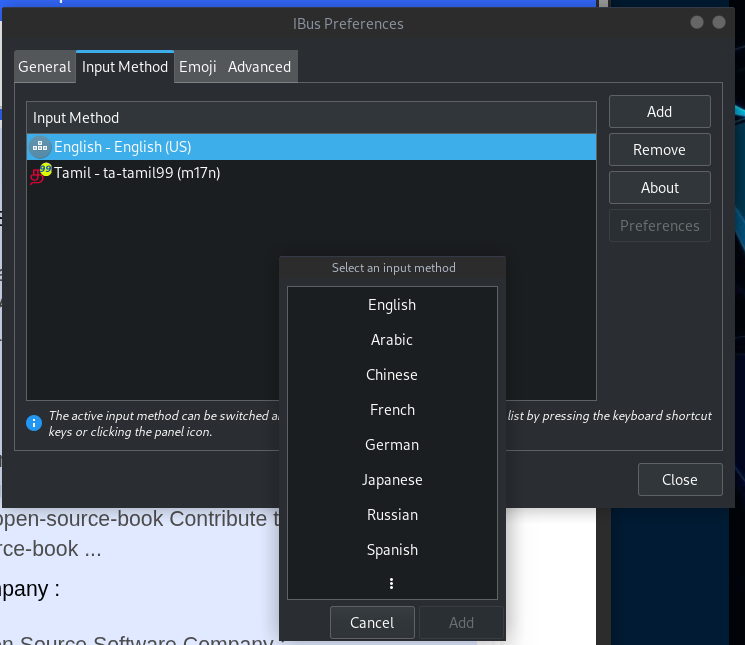
Task: Click the Add button in selection dialog
Action: pyautogui.click(x=461, y=623)
